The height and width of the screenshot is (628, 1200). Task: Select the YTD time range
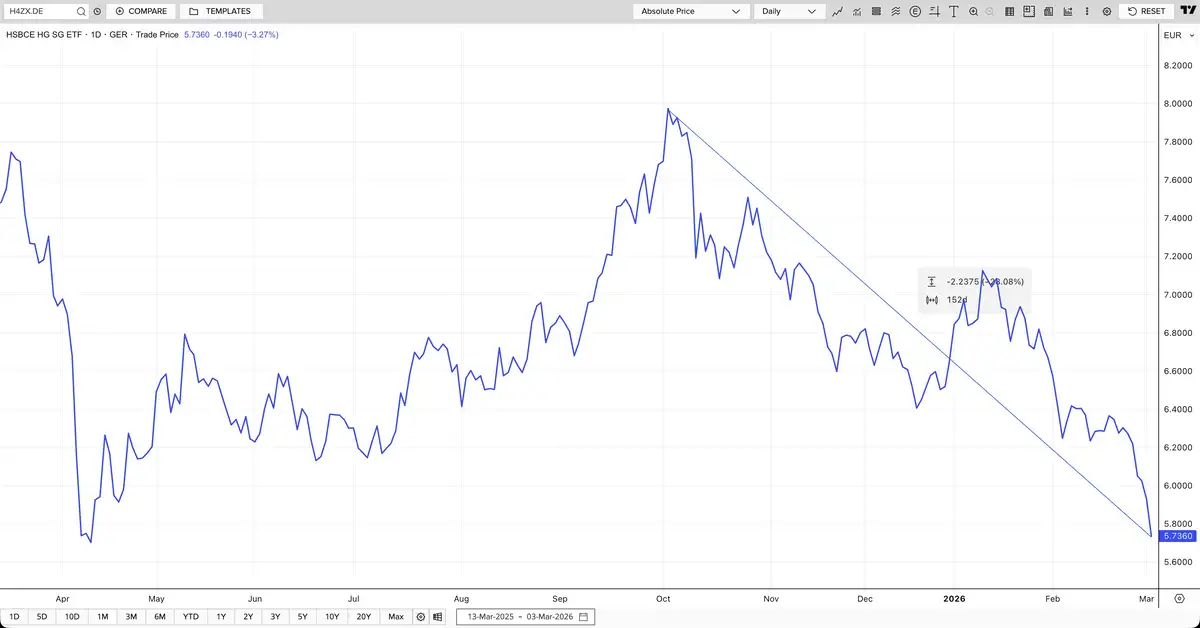(190, 617)
